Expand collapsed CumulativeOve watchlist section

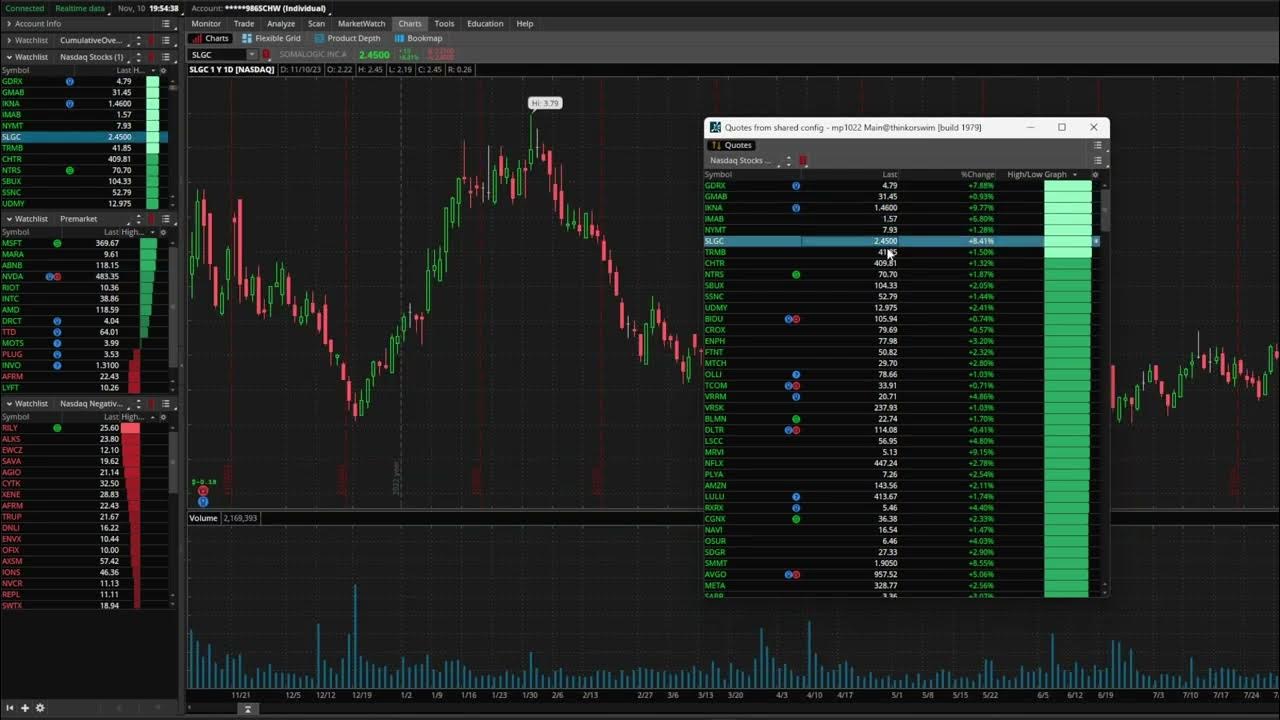[x=9, y=40]
